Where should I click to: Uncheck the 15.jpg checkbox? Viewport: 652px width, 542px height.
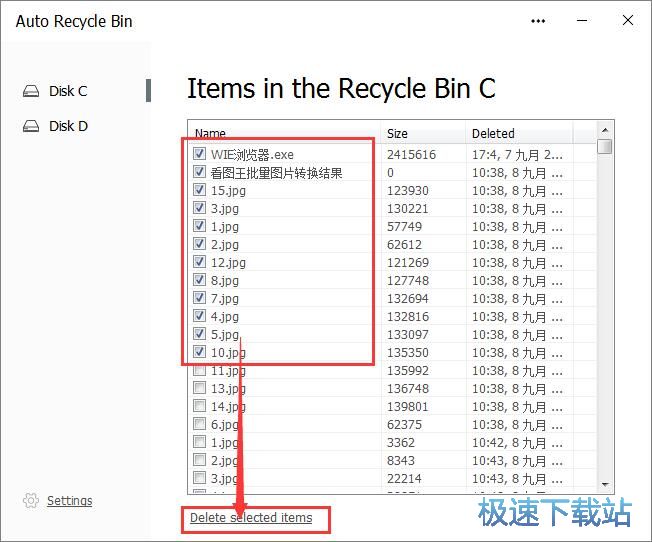(x=199, y=190)
